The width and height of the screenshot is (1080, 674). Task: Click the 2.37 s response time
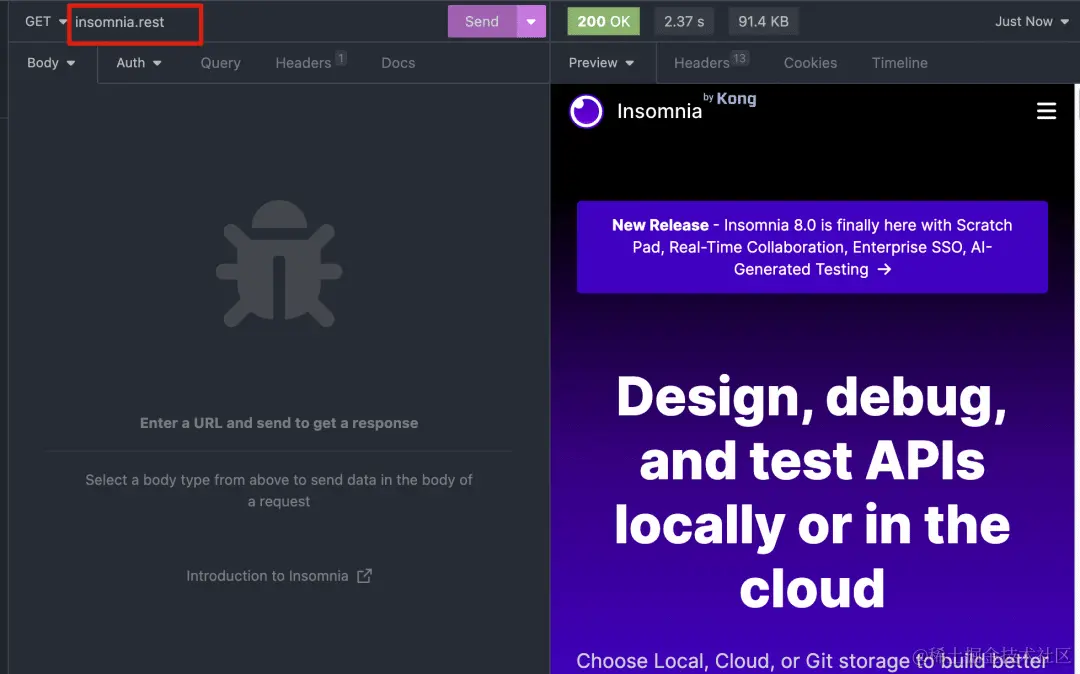tap(684, 21)
